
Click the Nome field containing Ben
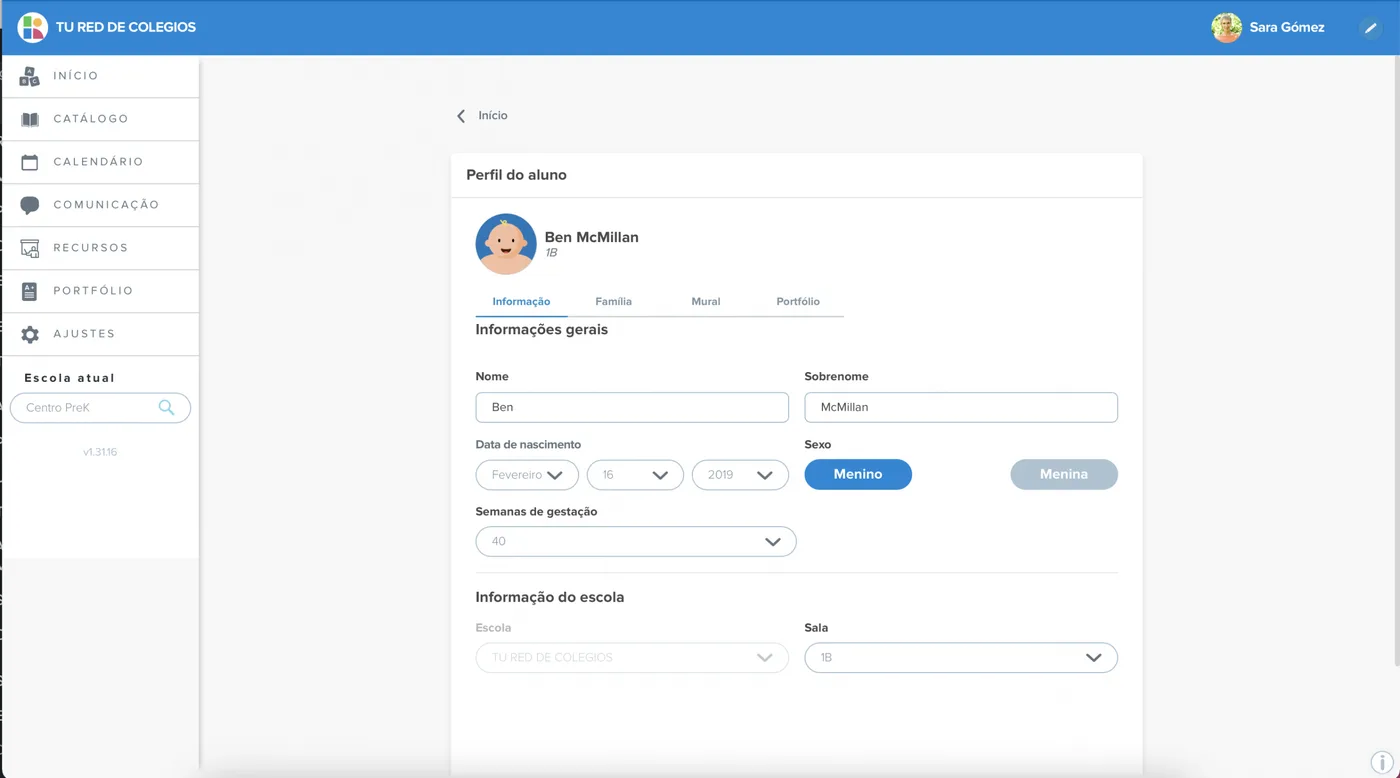point(632,407)
